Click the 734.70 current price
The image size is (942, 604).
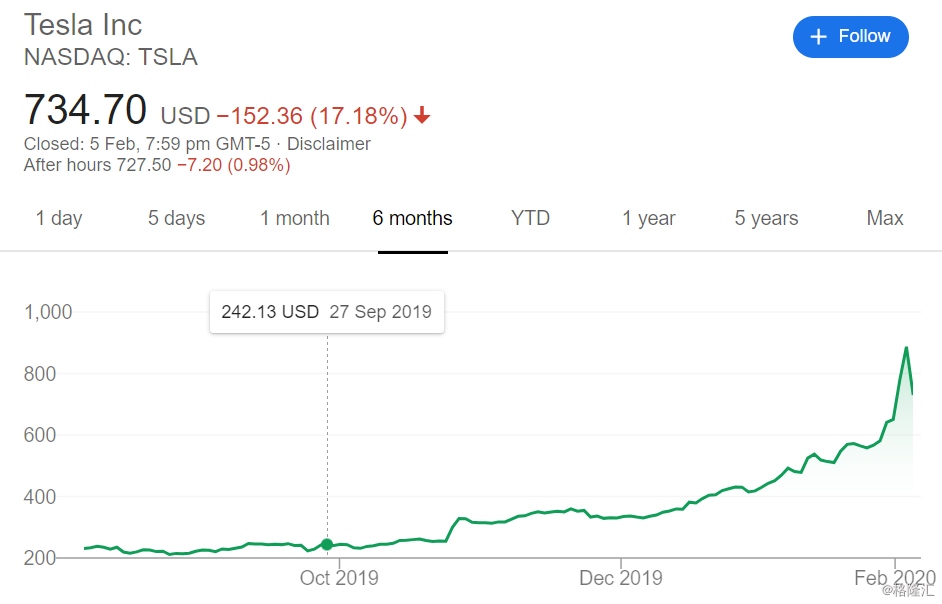pos(85,110)
